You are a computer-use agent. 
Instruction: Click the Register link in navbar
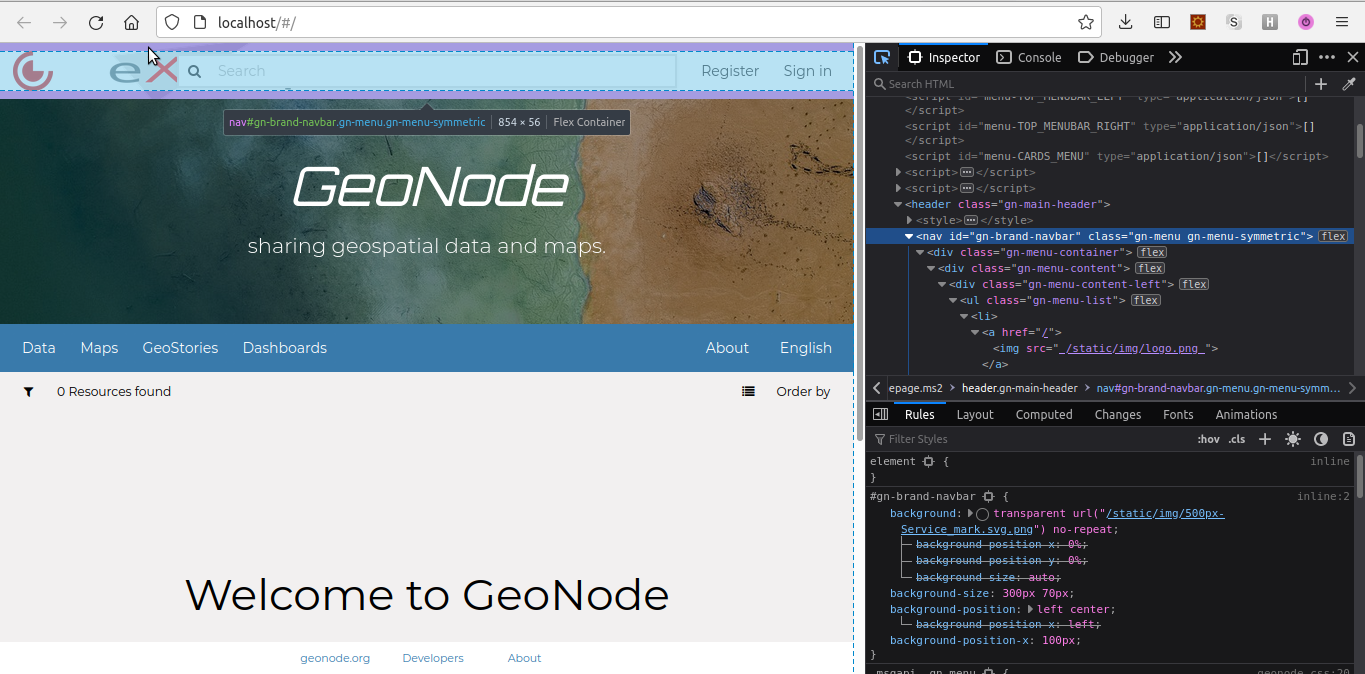pyautogui.click(x=729, y=71)
